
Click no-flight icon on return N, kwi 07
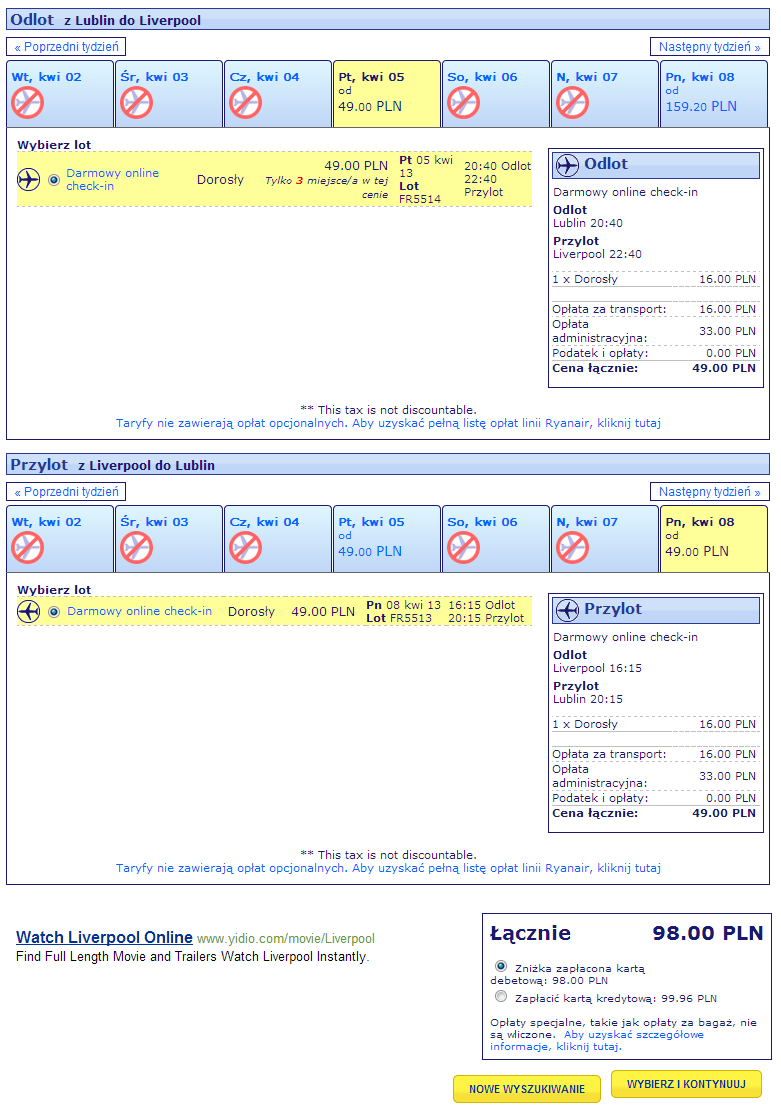[x=572, y=547]
